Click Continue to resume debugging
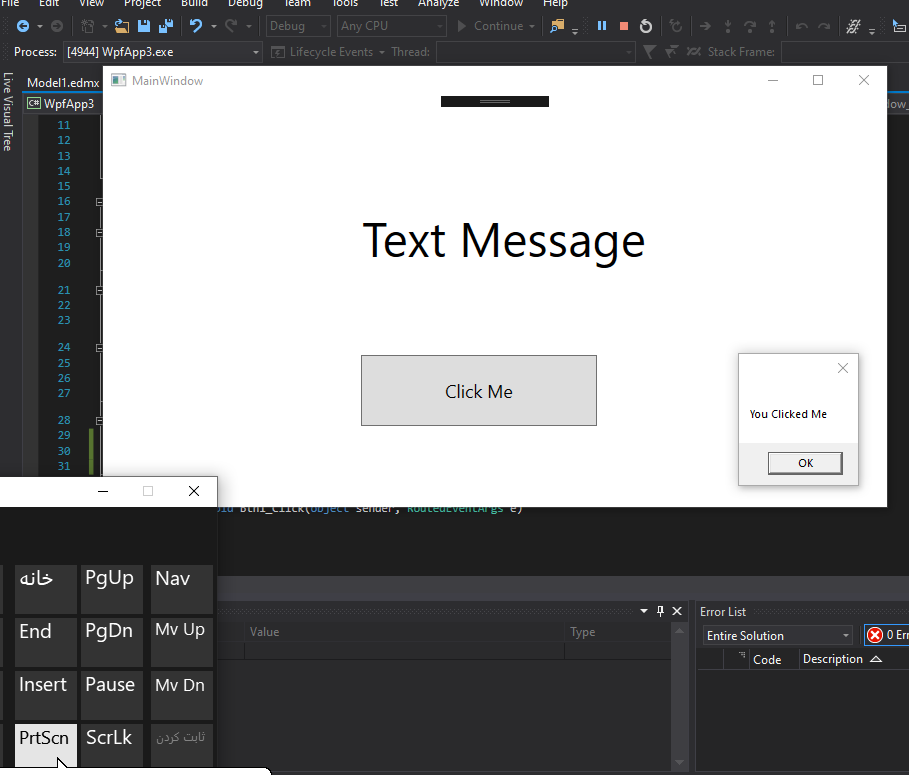 pyautogui.click(x=490, y=26)
